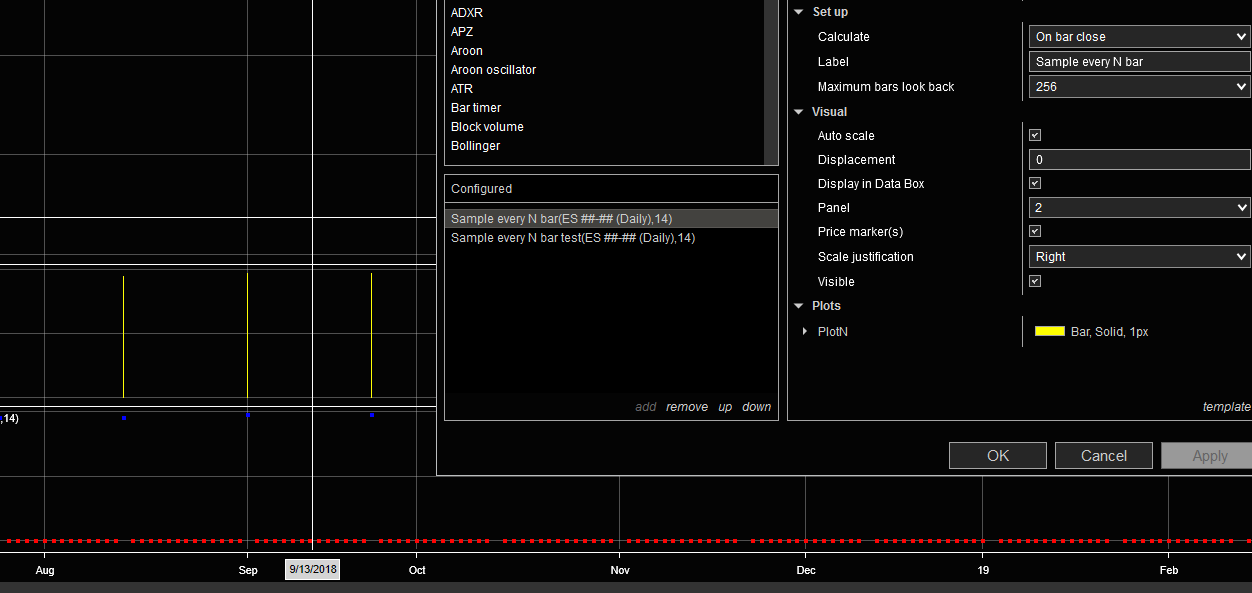The height and width of the screenshot is (593, 1252).
Task: Toggle Display in Data Box checkbox
Action: click(1035, 184)
